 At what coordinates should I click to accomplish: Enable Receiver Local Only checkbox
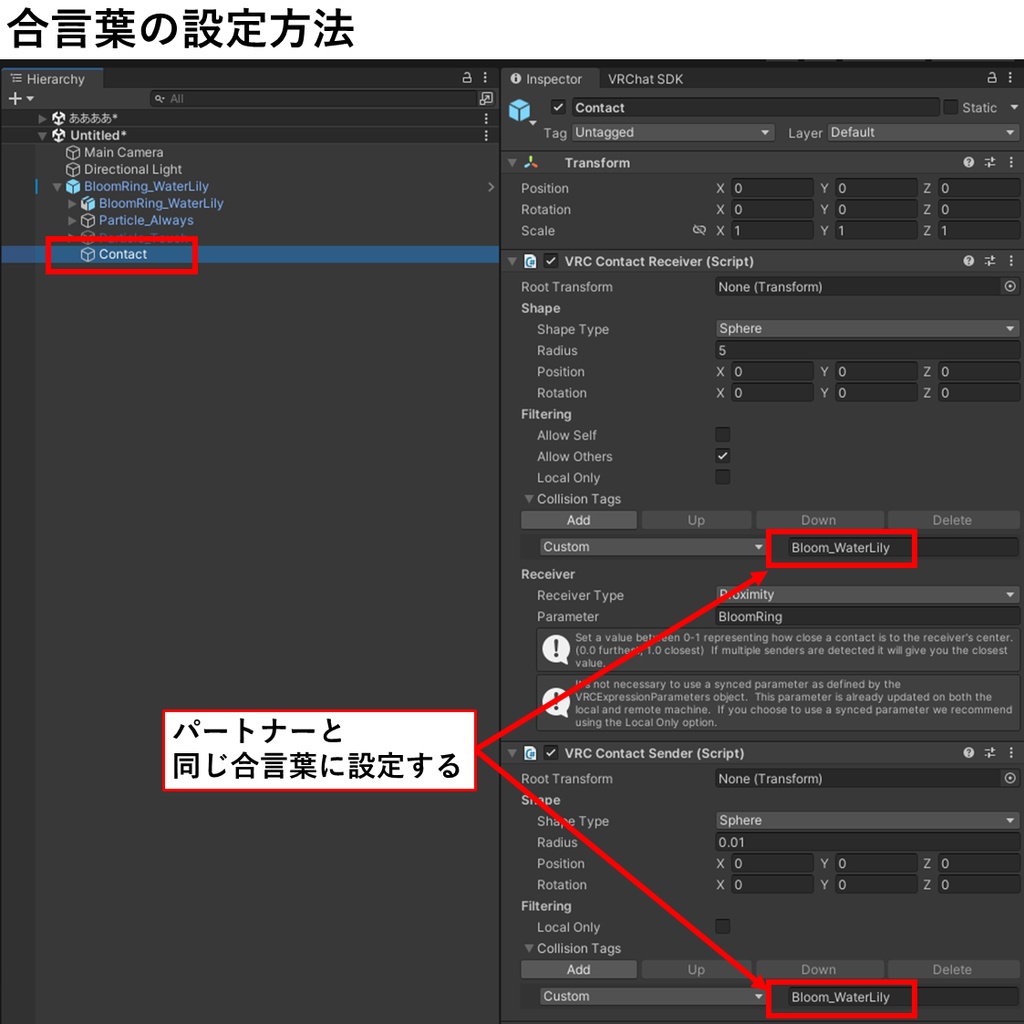722,477
